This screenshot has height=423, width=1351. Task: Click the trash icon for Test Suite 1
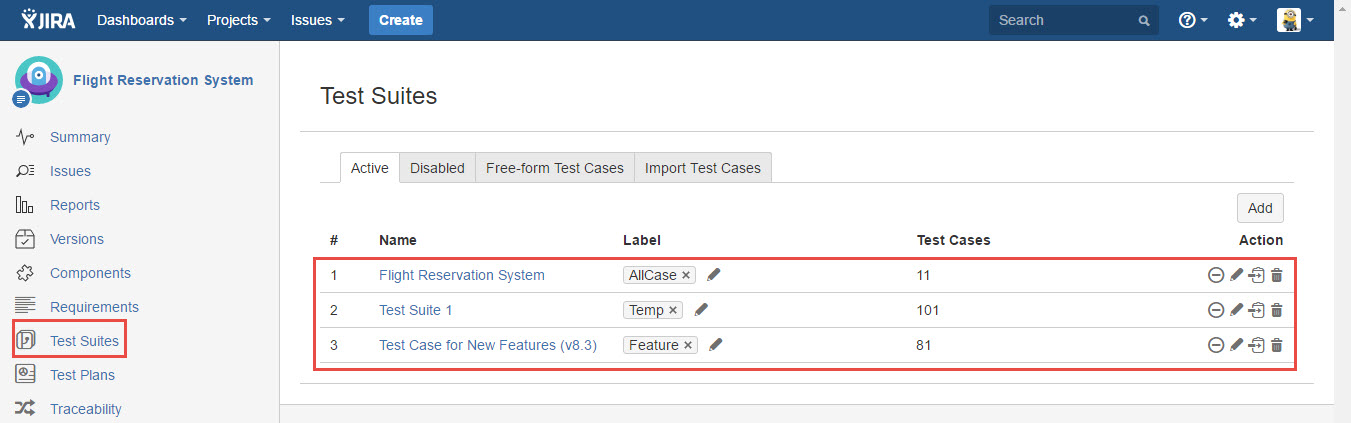[1277, 310]
